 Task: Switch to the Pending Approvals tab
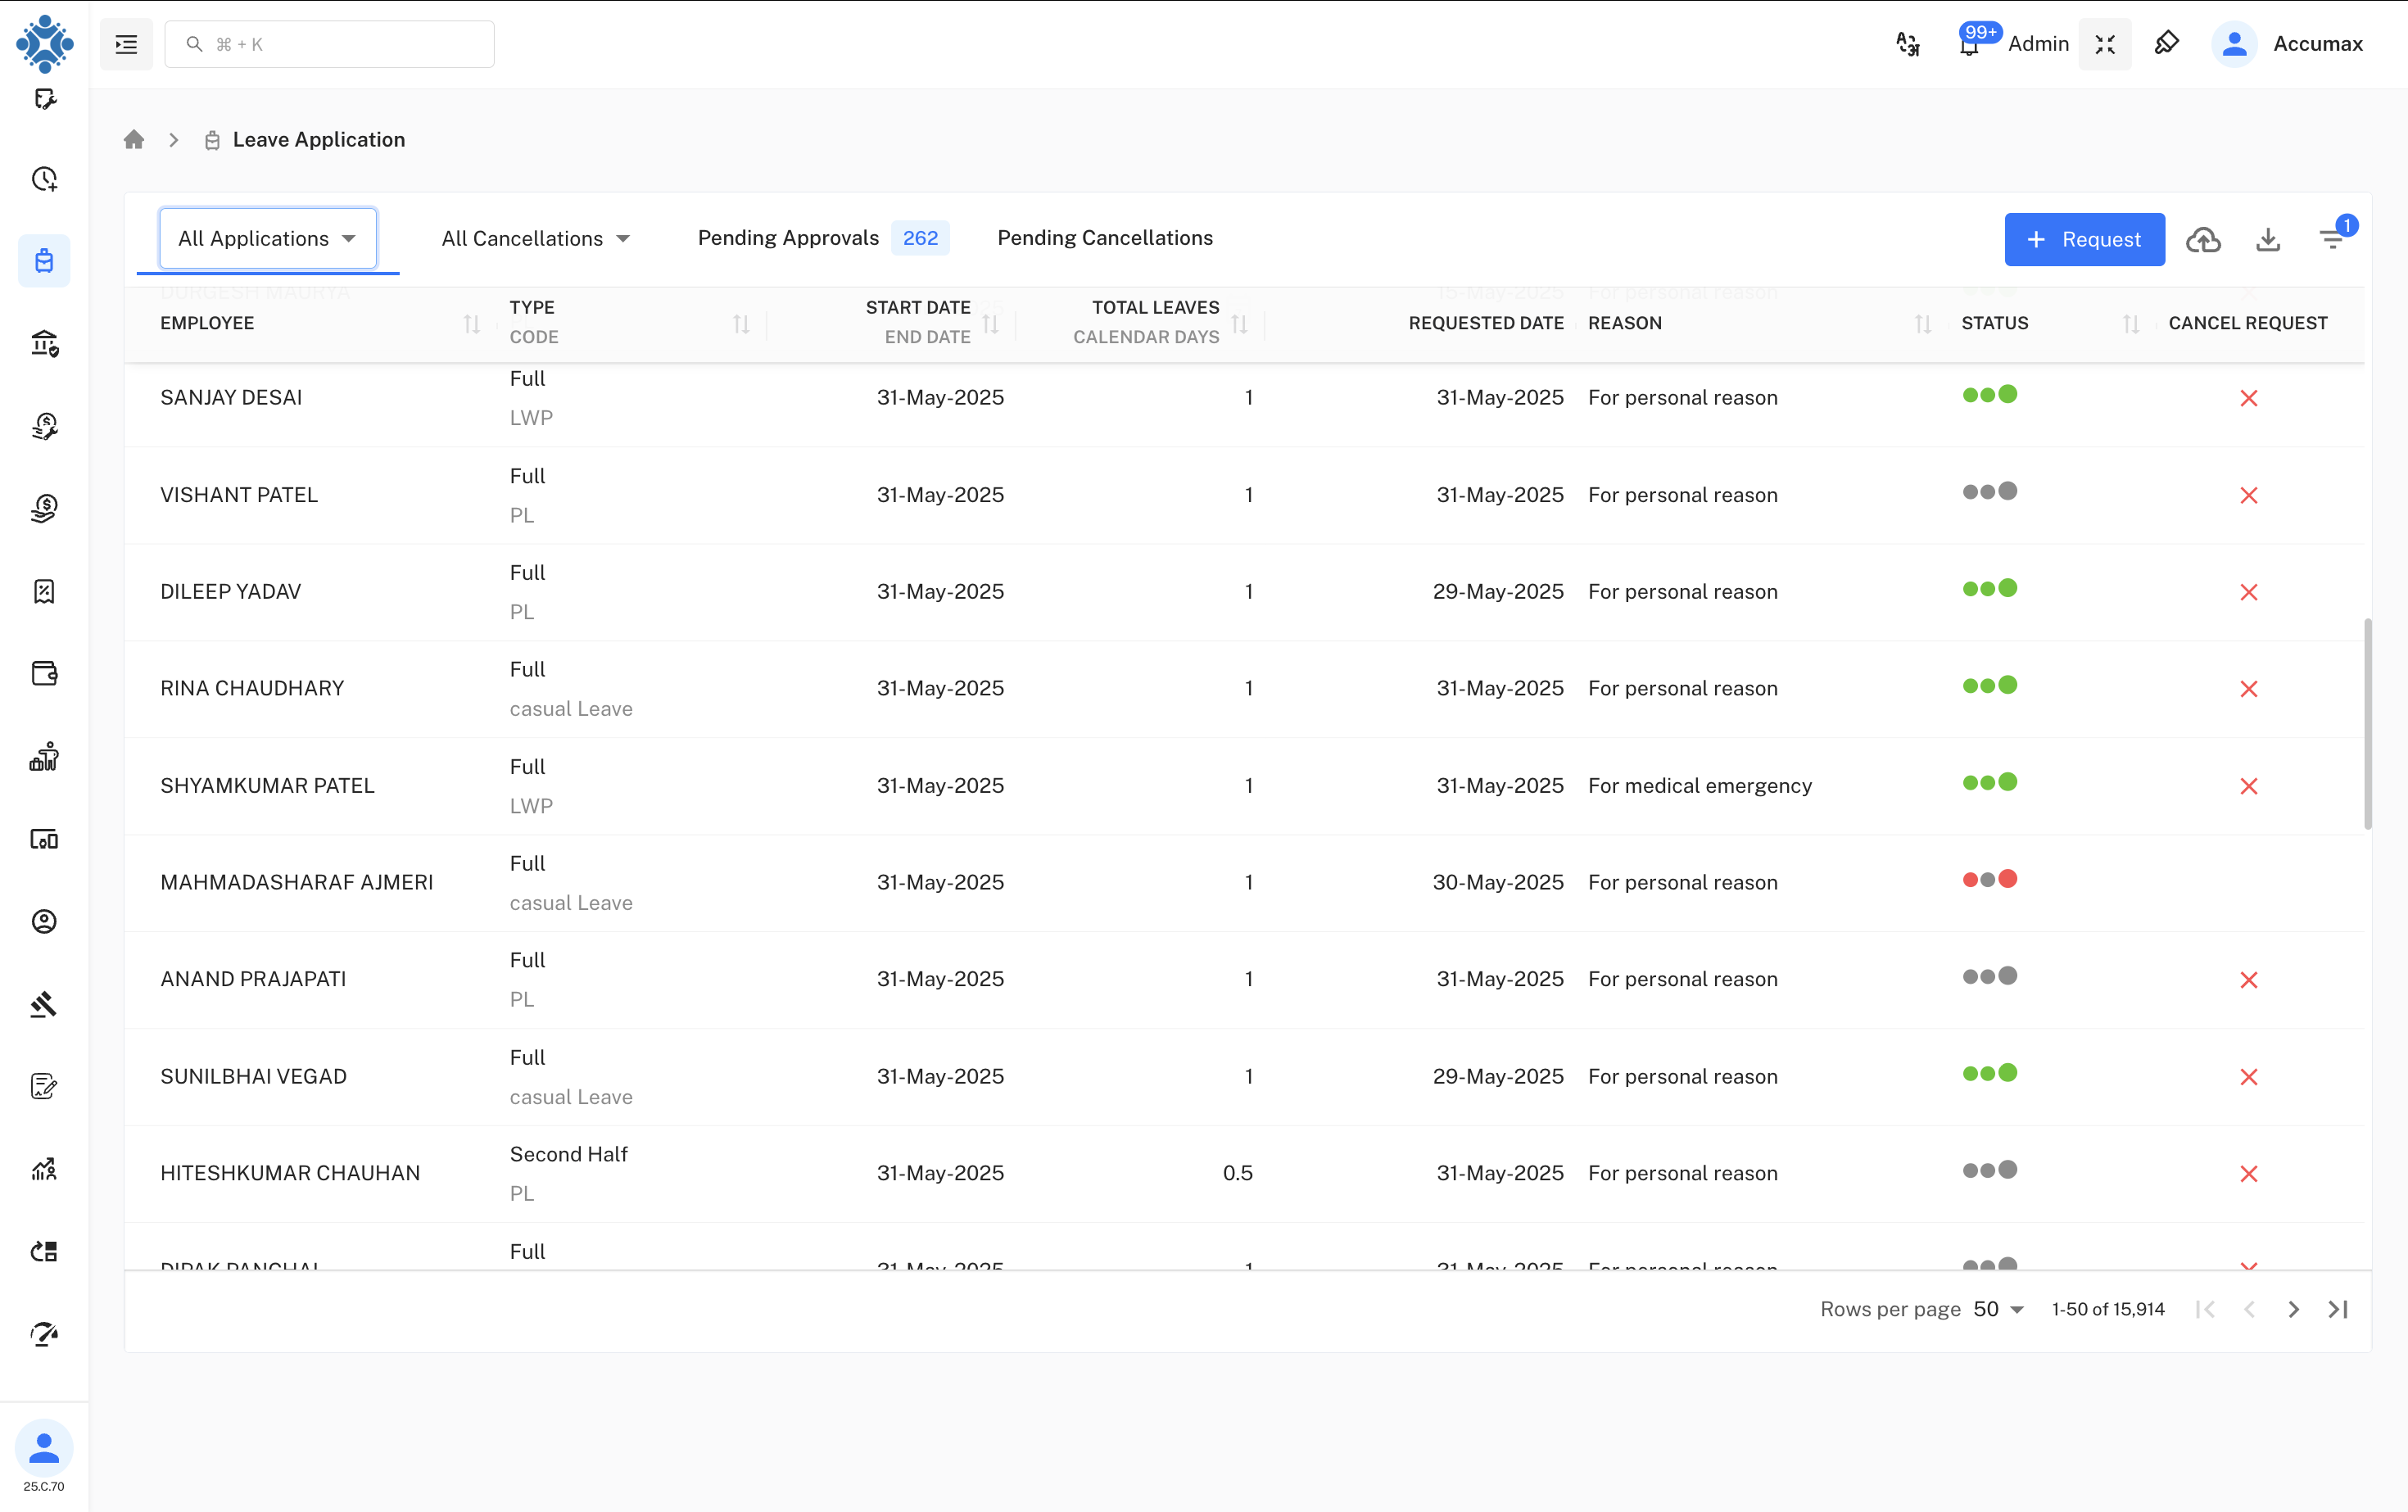pos(789,238)
